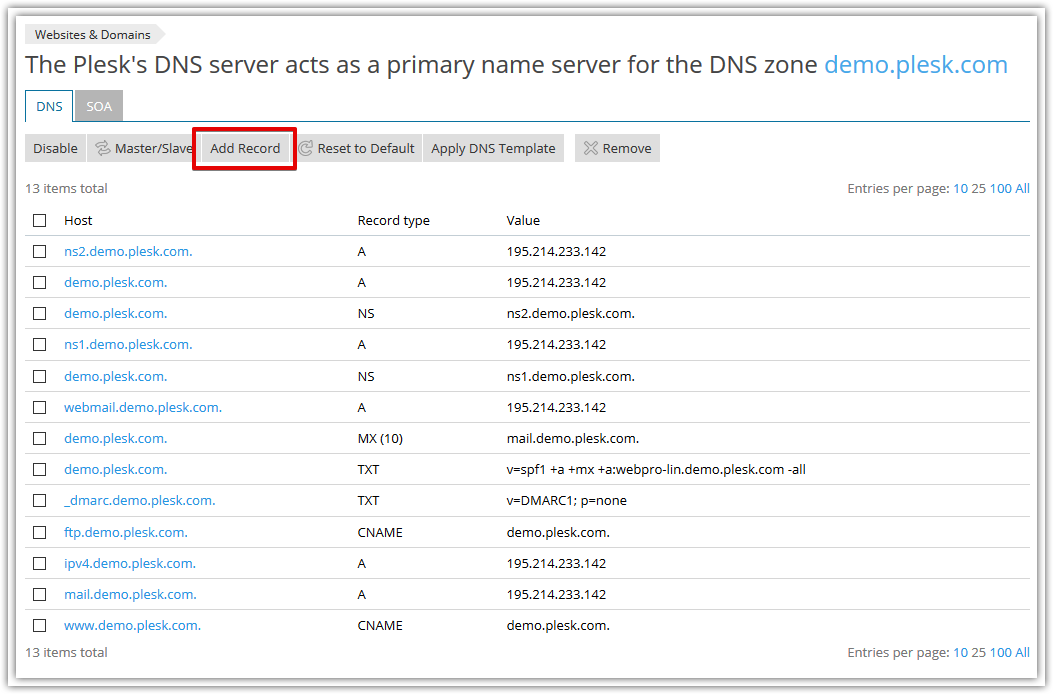Toggle the select-all checkbox in header
This screenshot has height=694, width=1053.
coord(39,220)
